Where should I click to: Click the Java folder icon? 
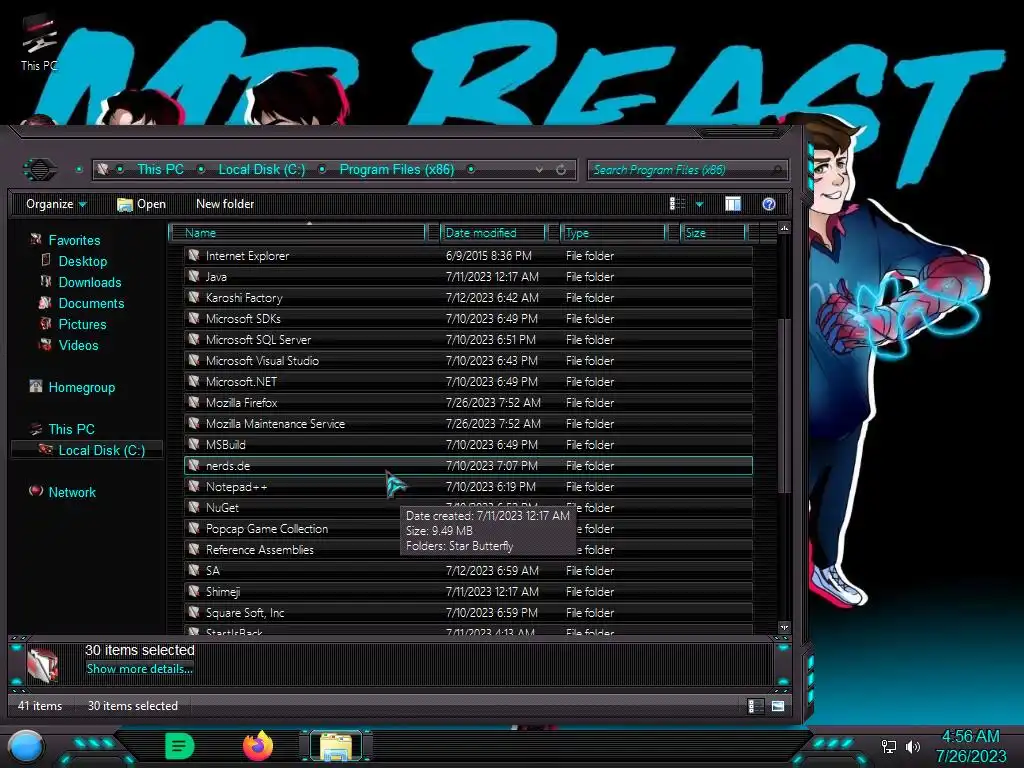[x=194, y=276]
